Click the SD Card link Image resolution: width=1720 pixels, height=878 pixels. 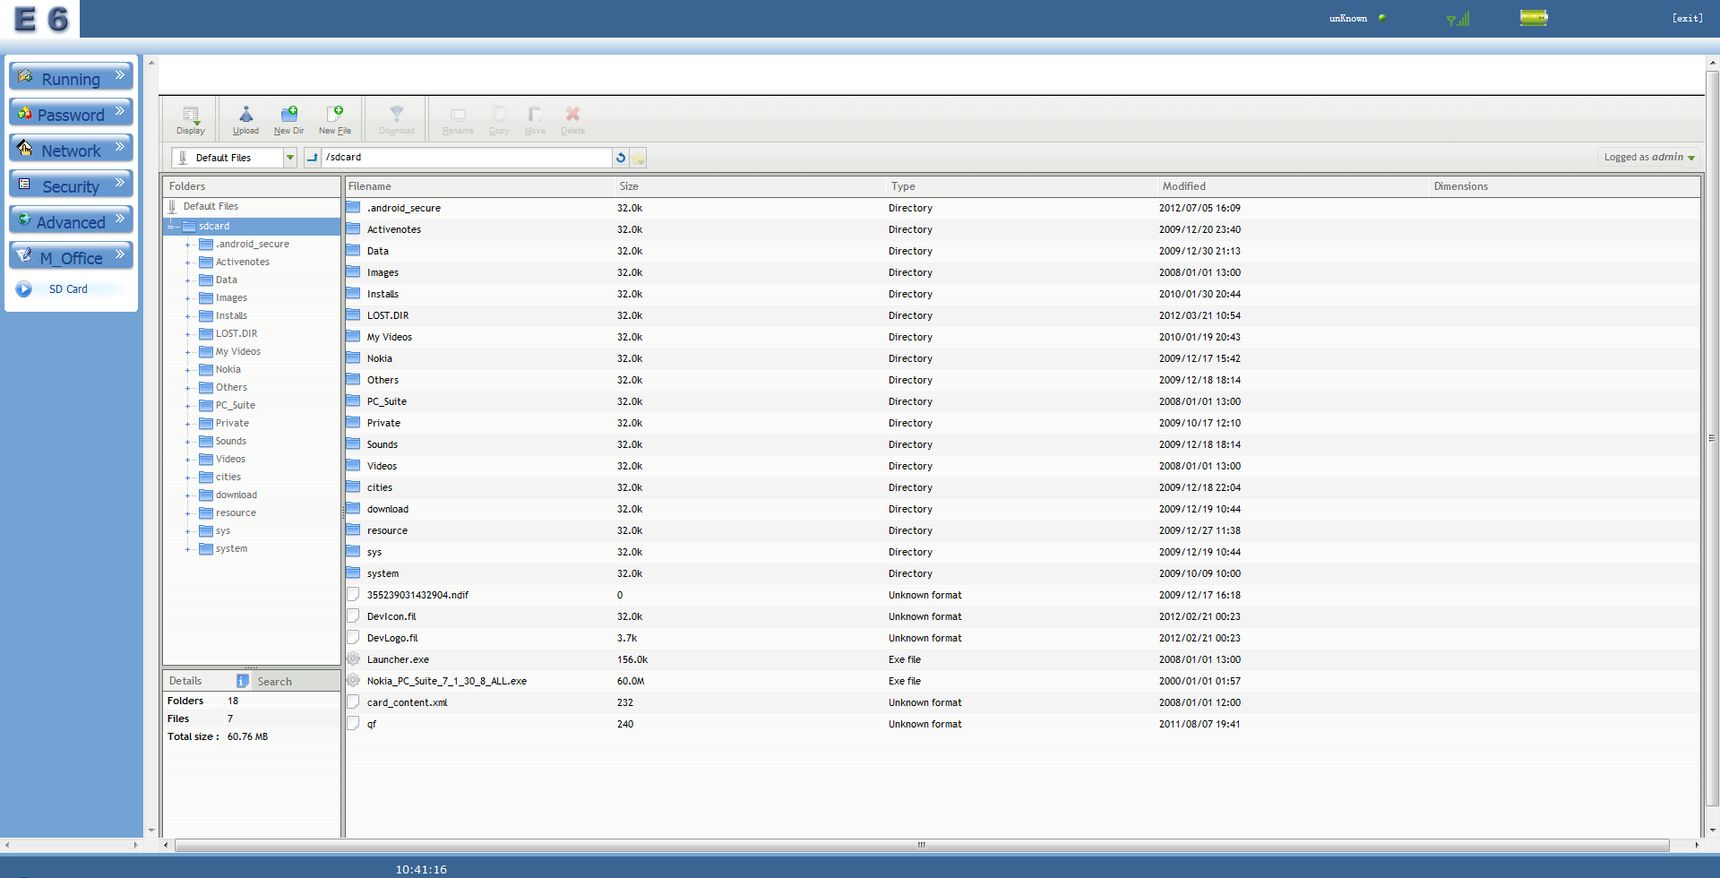tap(68, 289)
